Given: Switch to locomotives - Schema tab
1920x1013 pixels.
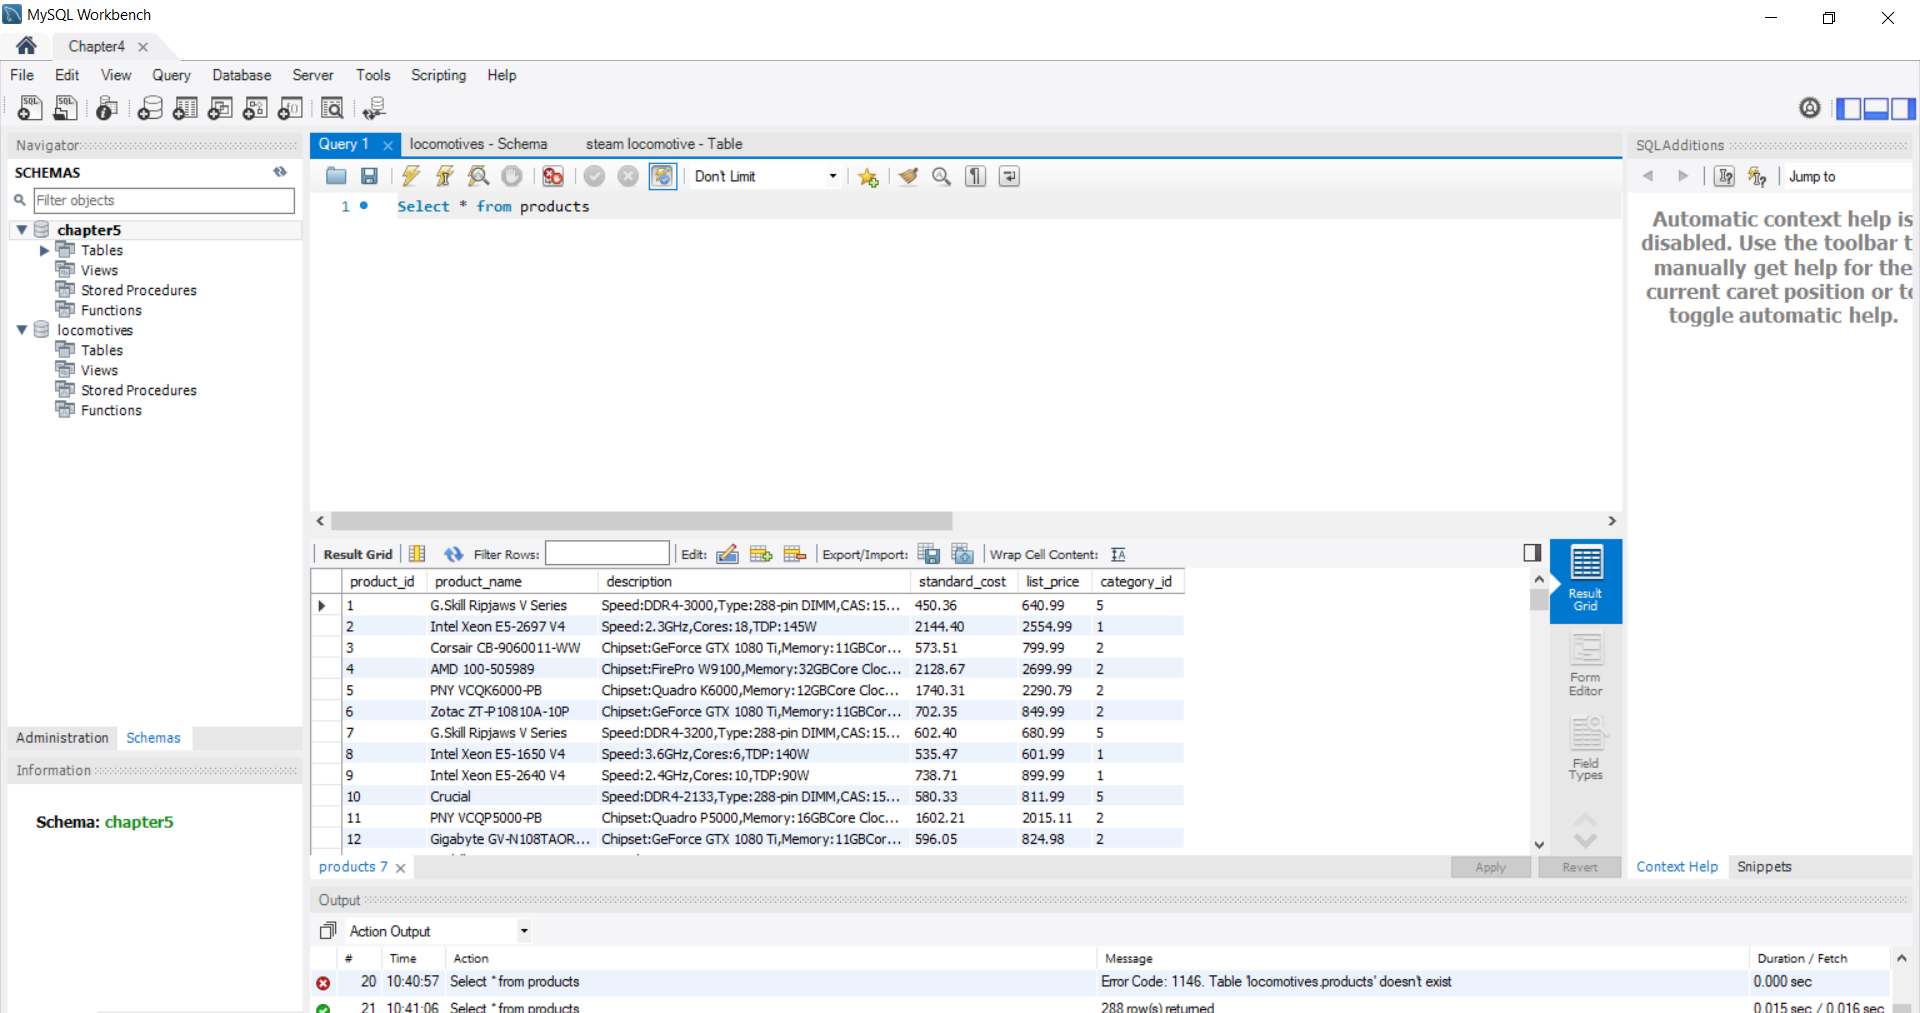Looking at the screenshot, I should [x=478, y=144].
